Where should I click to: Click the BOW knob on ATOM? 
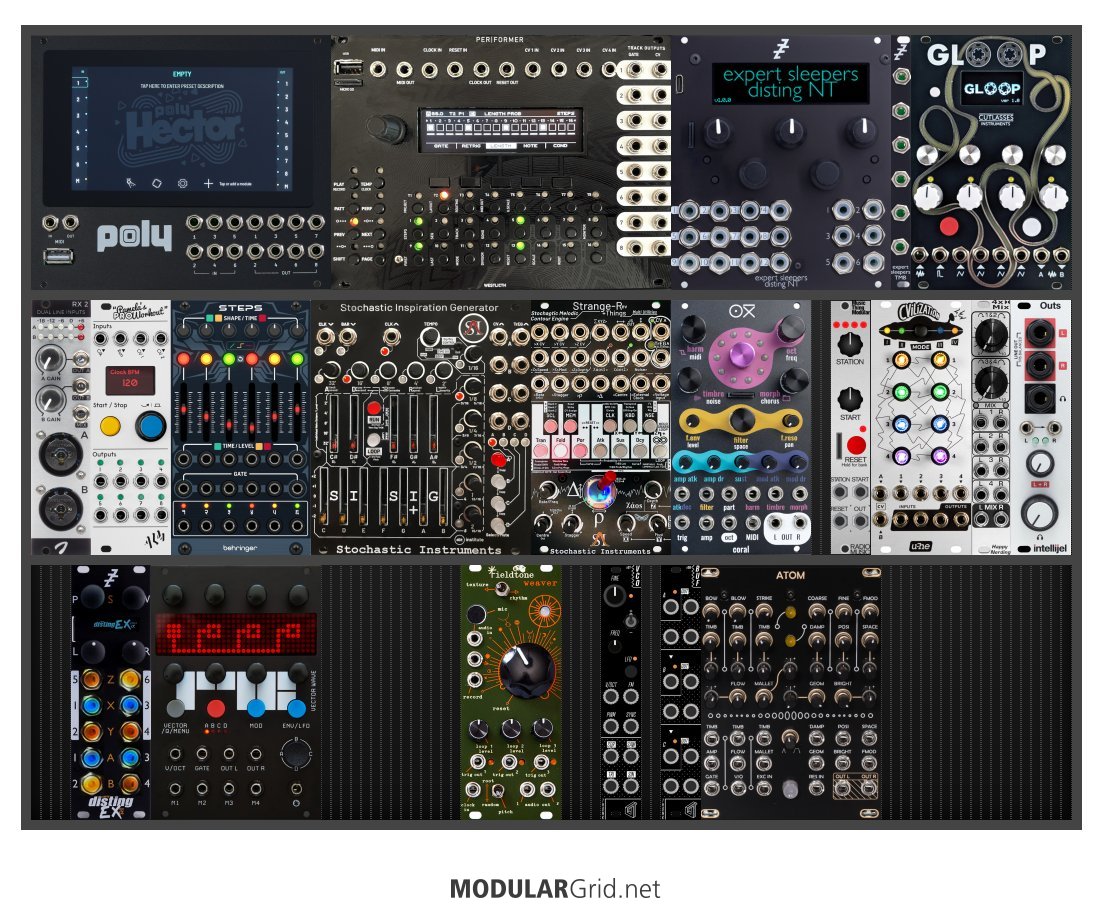click(x=711, y=612)
